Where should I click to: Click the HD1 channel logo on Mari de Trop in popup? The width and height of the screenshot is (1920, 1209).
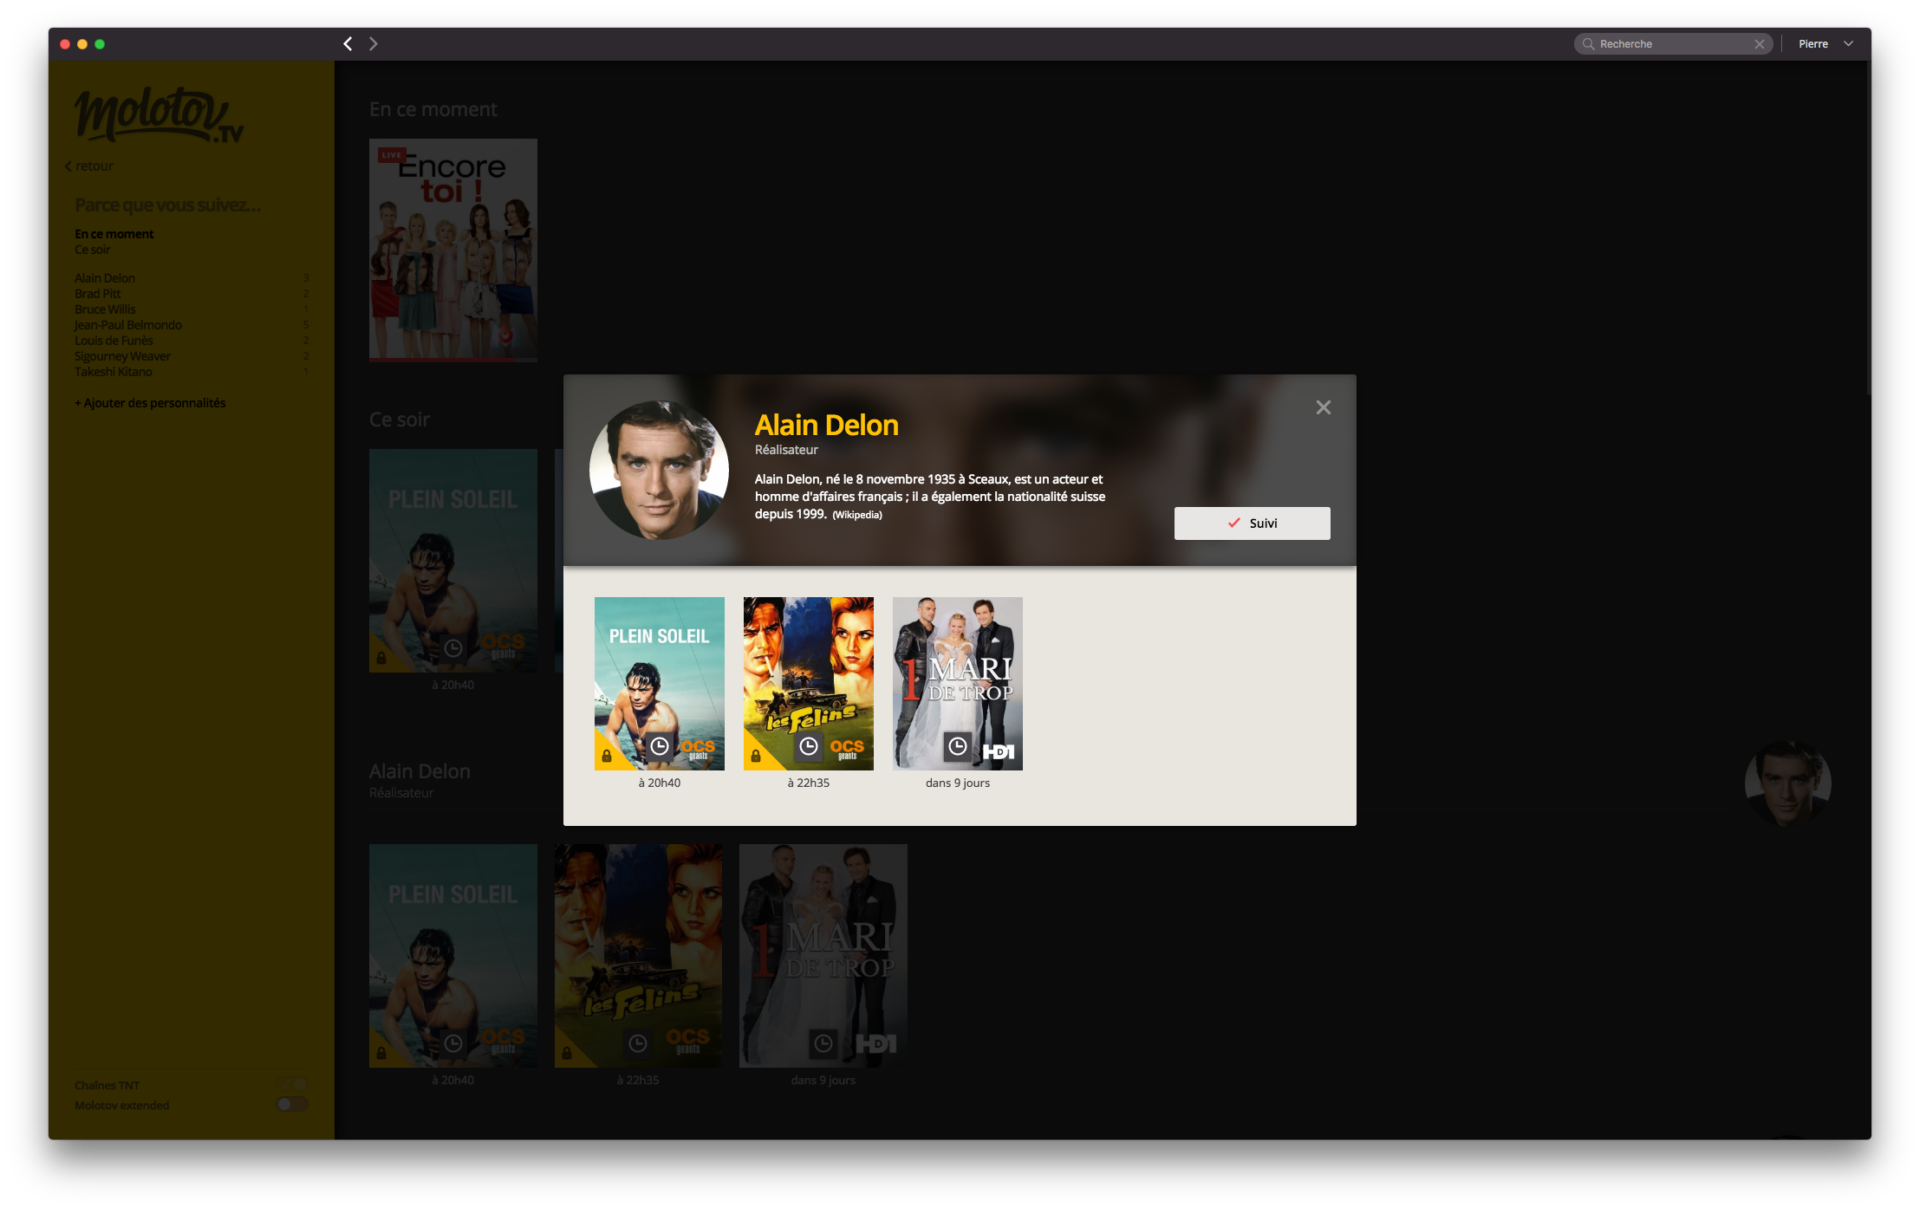click(x=998, y=751)
